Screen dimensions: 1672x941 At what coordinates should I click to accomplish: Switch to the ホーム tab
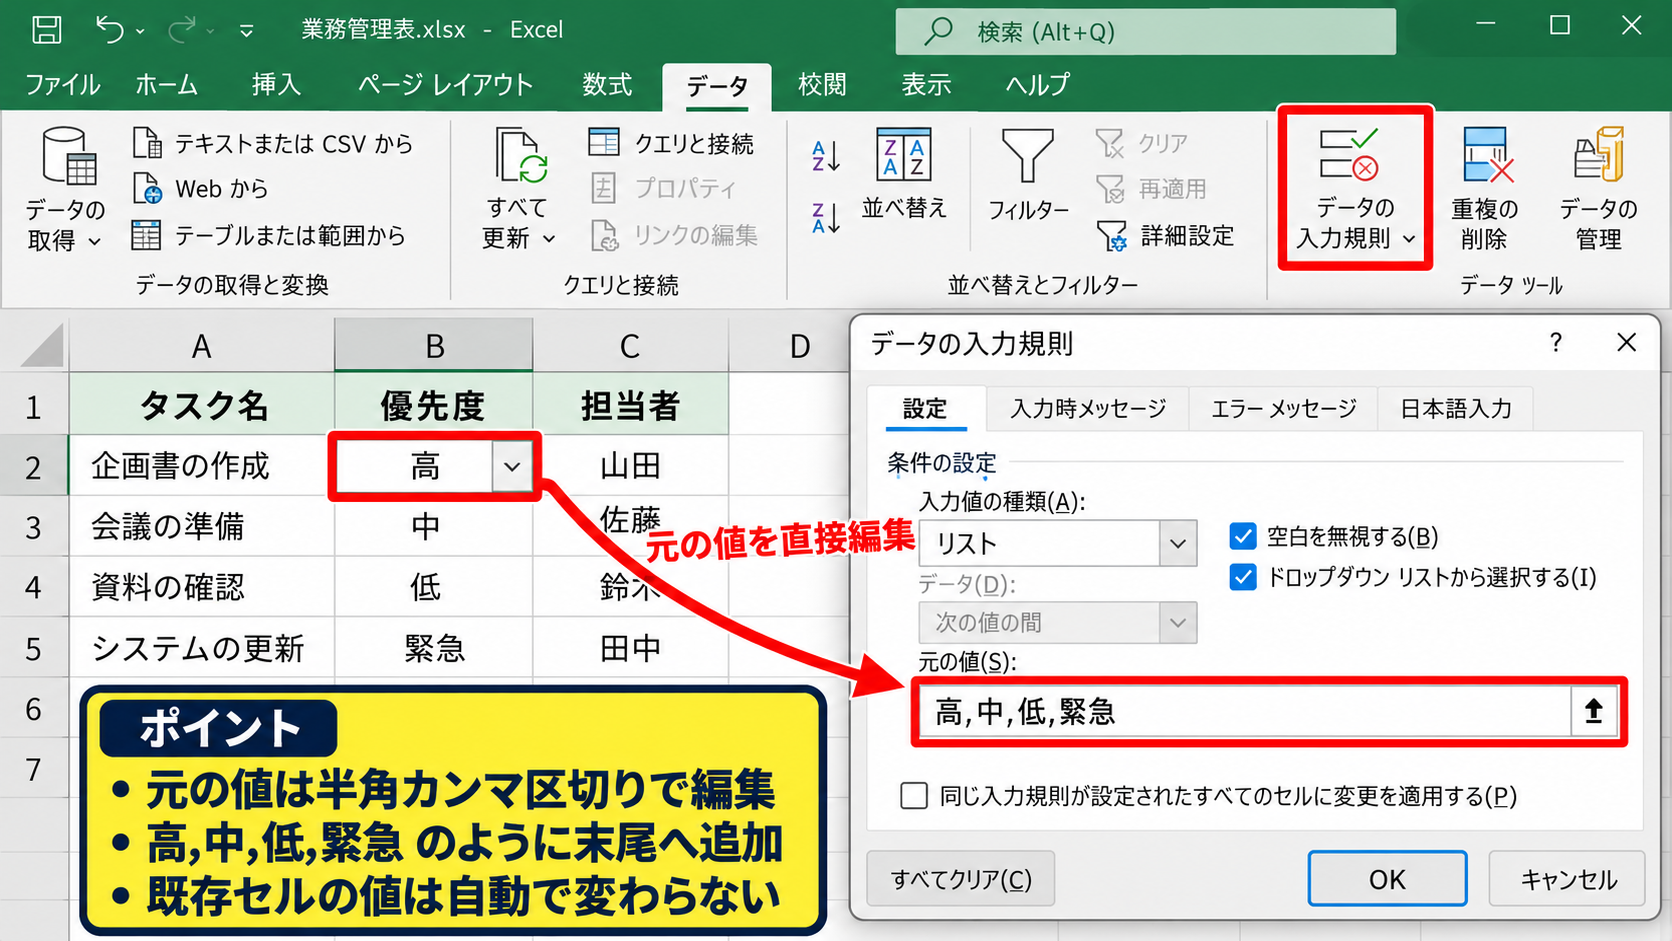167,85
